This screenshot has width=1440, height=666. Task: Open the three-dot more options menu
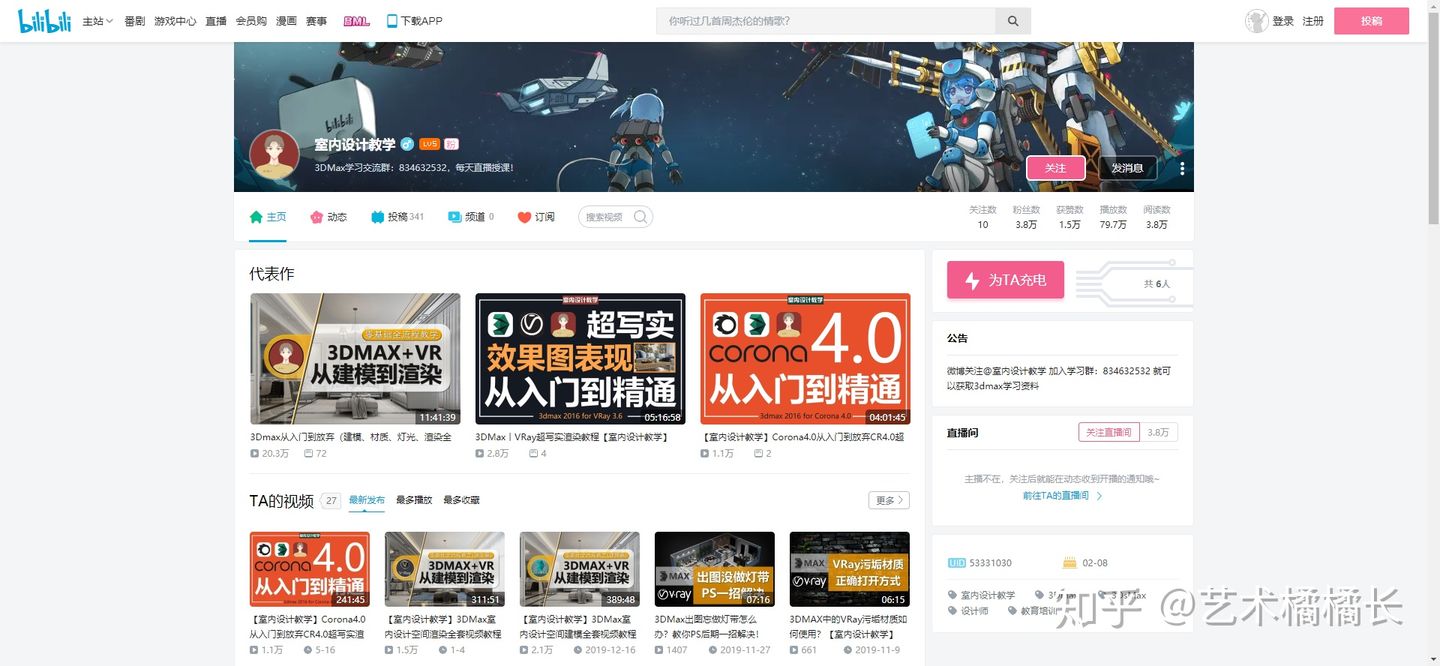coord(1182,168)
